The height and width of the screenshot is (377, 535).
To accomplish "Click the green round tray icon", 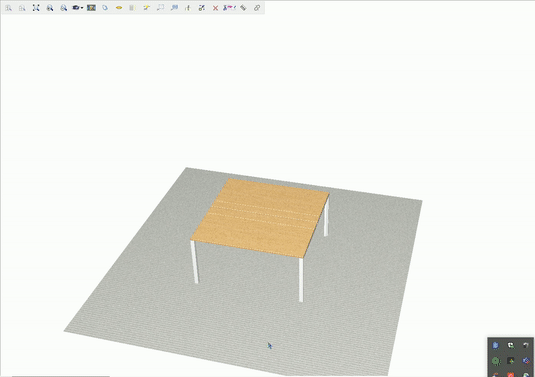I will [x=496, y=361].
